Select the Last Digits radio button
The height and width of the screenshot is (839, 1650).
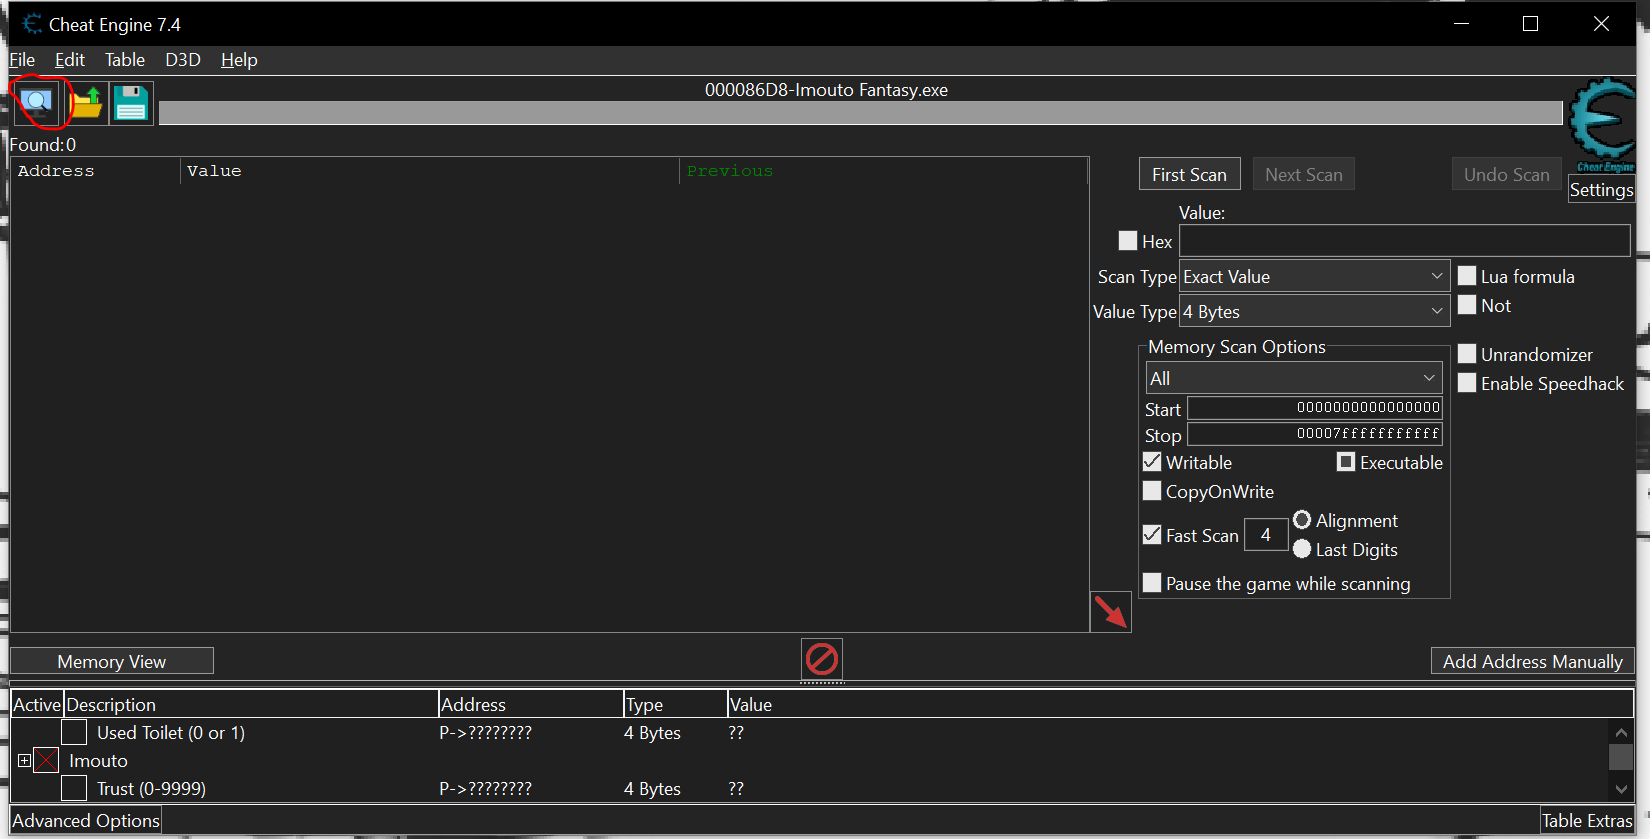pos(1302,549)
